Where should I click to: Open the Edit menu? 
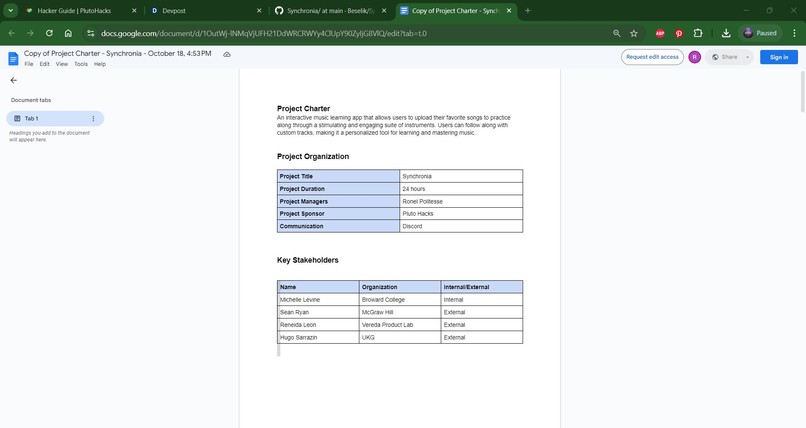[x=45, y=64]
